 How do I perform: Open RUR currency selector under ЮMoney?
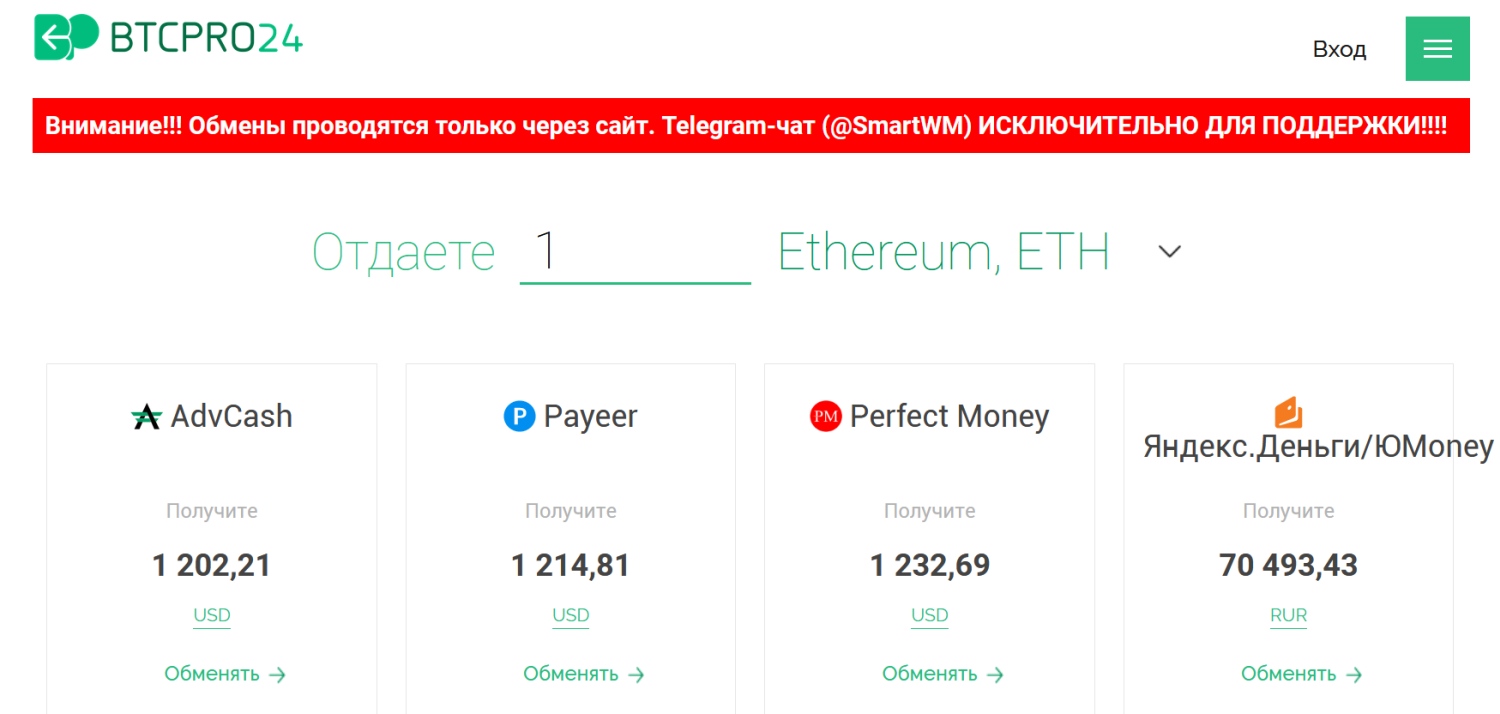coord(1288,616)
